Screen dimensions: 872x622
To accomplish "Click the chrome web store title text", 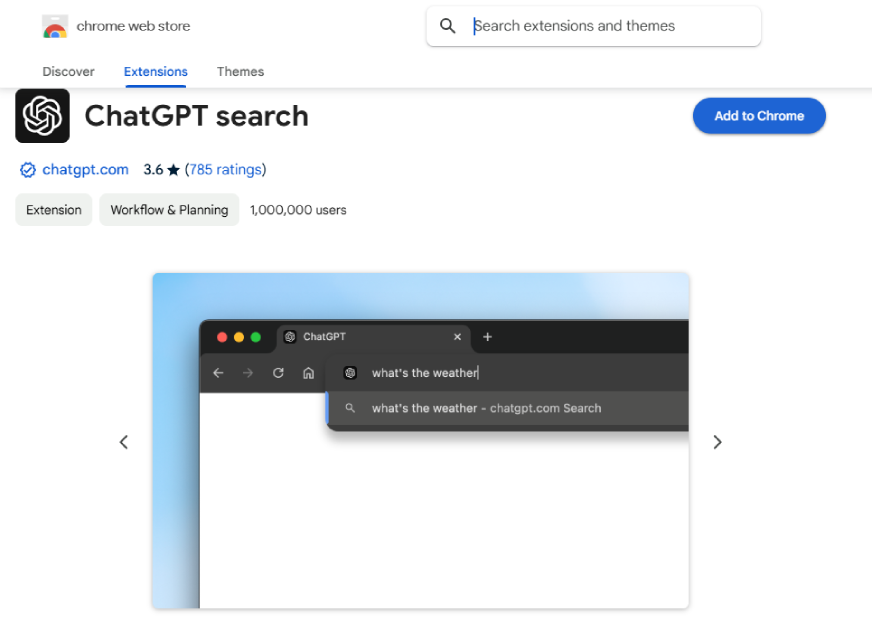I will tap(133, 26).
